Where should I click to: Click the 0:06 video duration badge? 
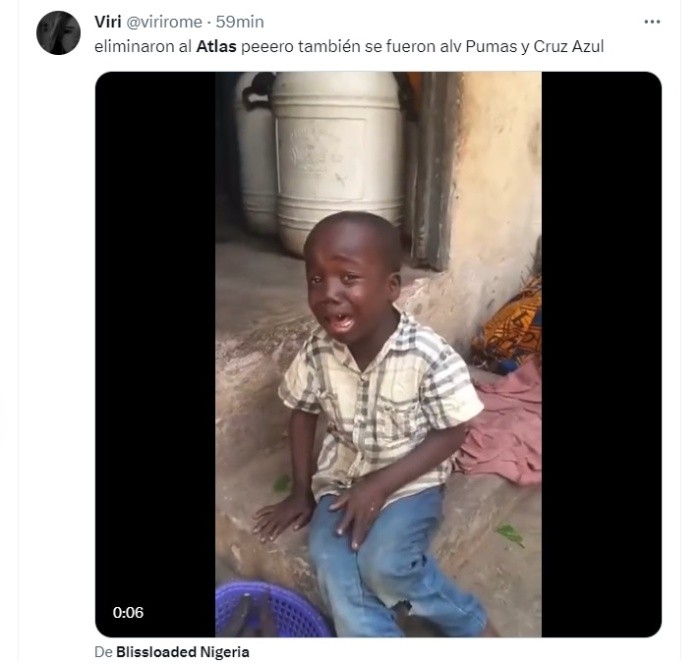click(128, 612)
